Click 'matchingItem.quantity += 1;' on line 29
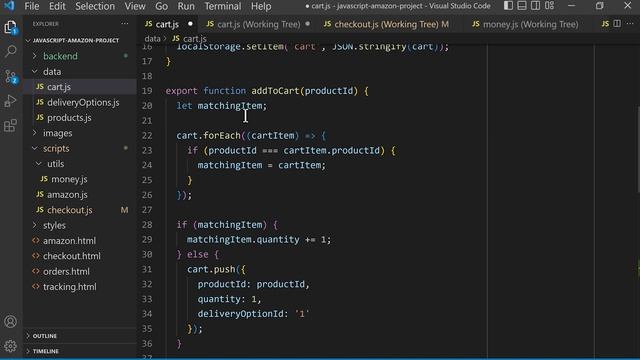Screen dimensions: 640x360 259,240
